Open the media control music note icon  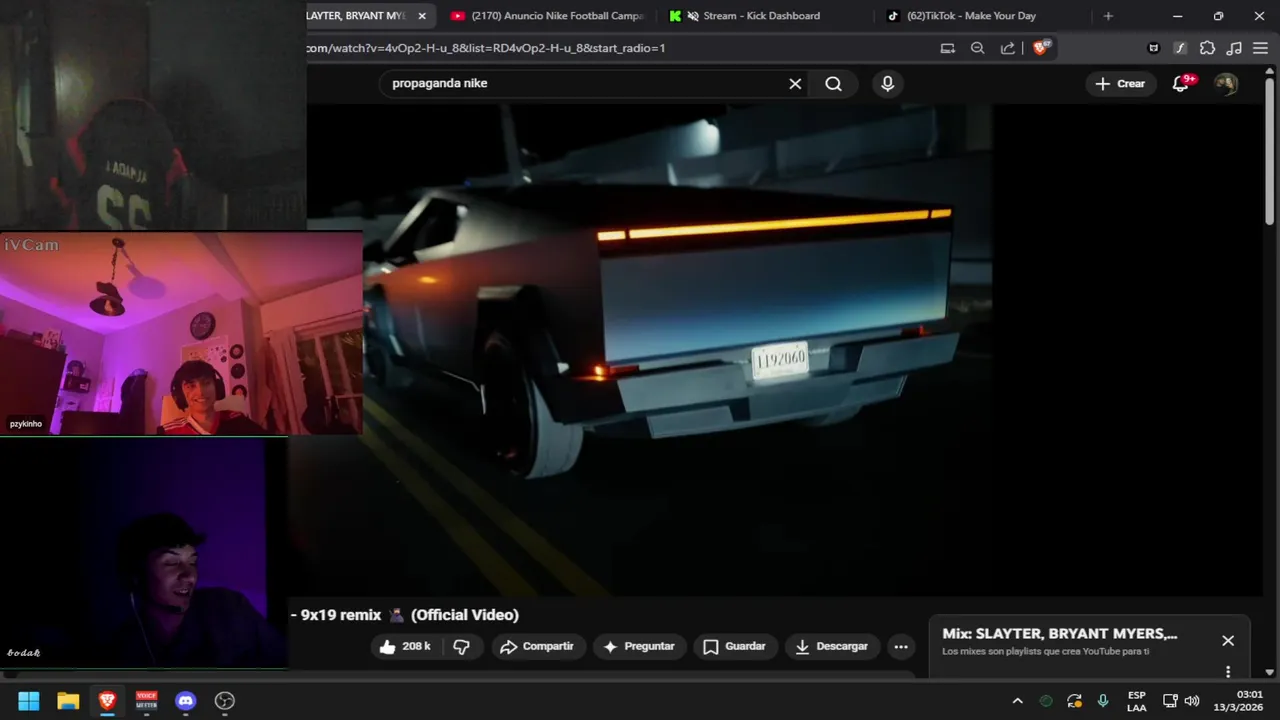(x=1234, y=48)
